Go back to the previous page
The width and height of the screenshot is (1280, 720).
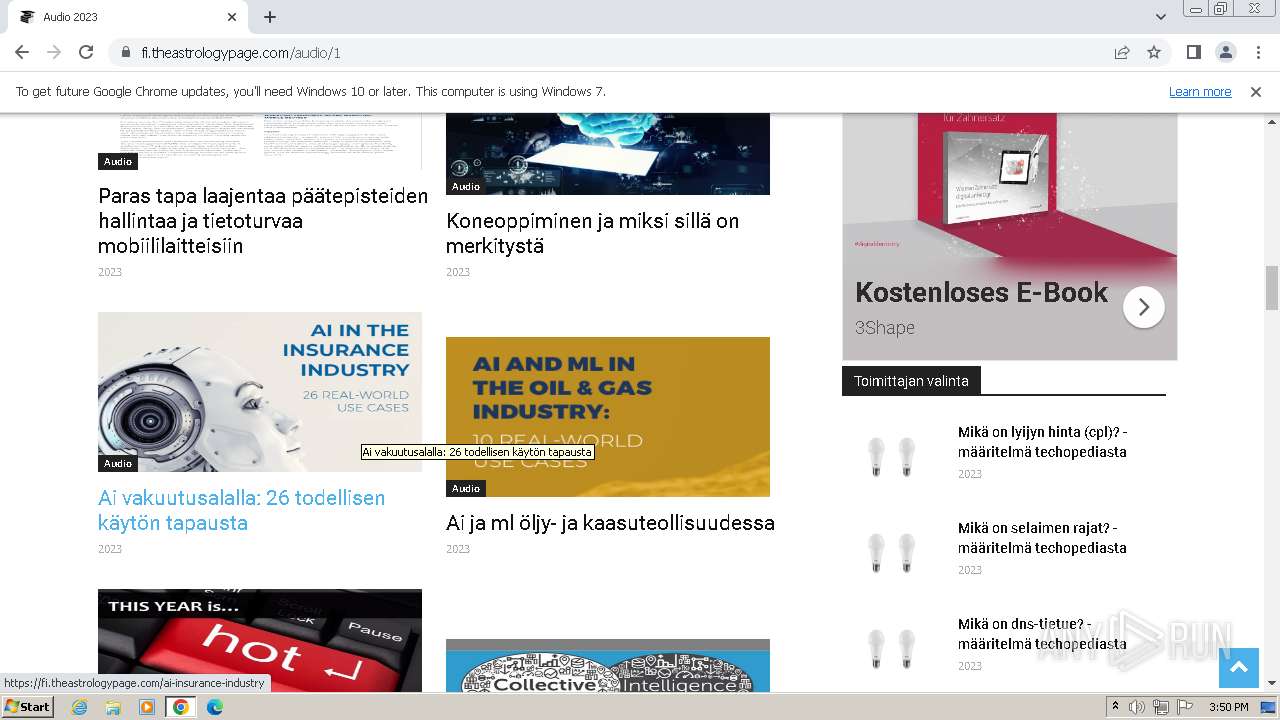click(x=22, y=52)
